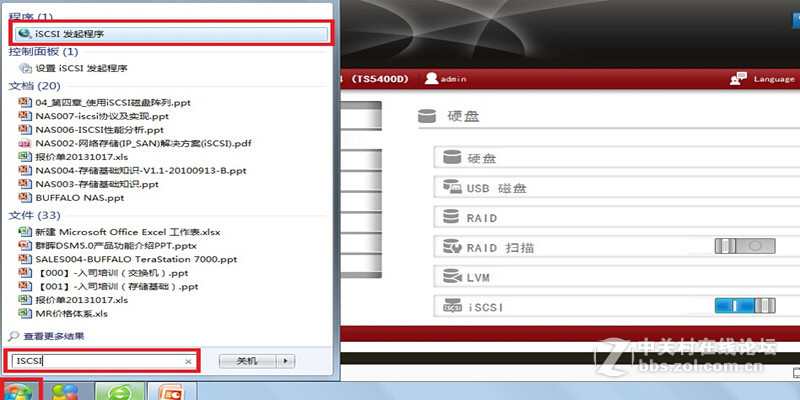Open the LVM row in NAS settings
The height and width of the screenshot is (400, 800).
click(x=616, y=278)
